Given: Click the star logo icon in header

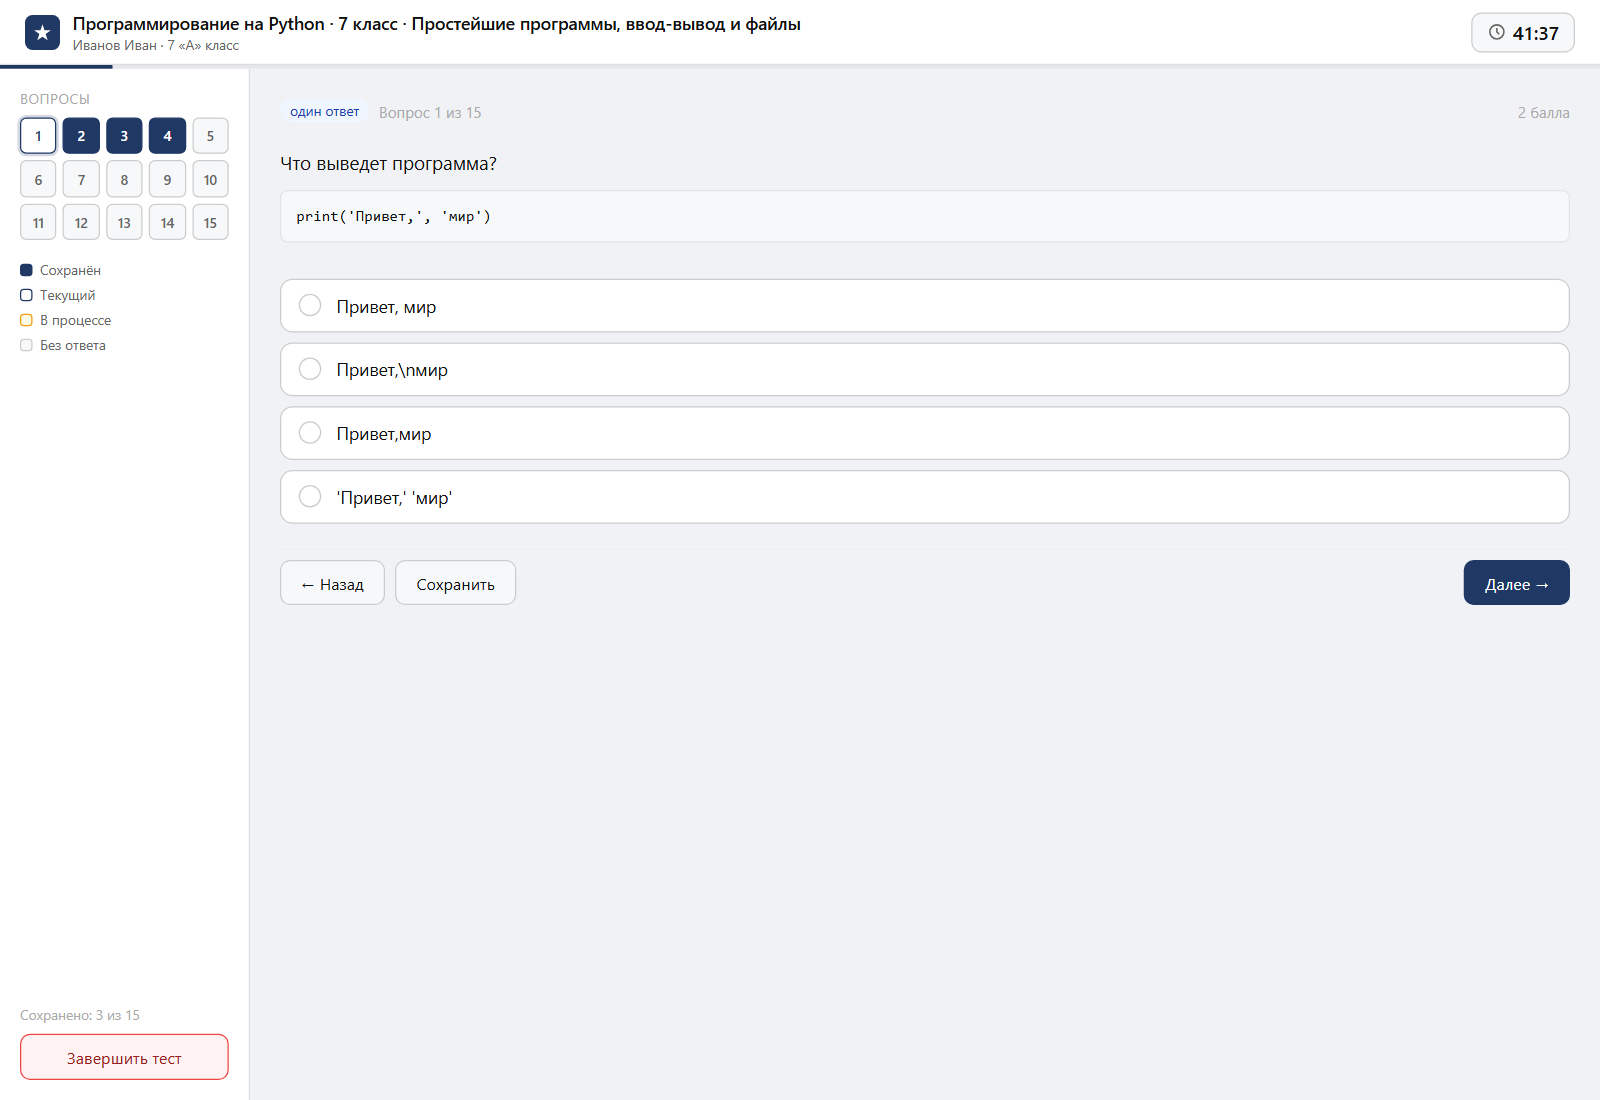Looking at the screenshot, I should coord(42,33).
